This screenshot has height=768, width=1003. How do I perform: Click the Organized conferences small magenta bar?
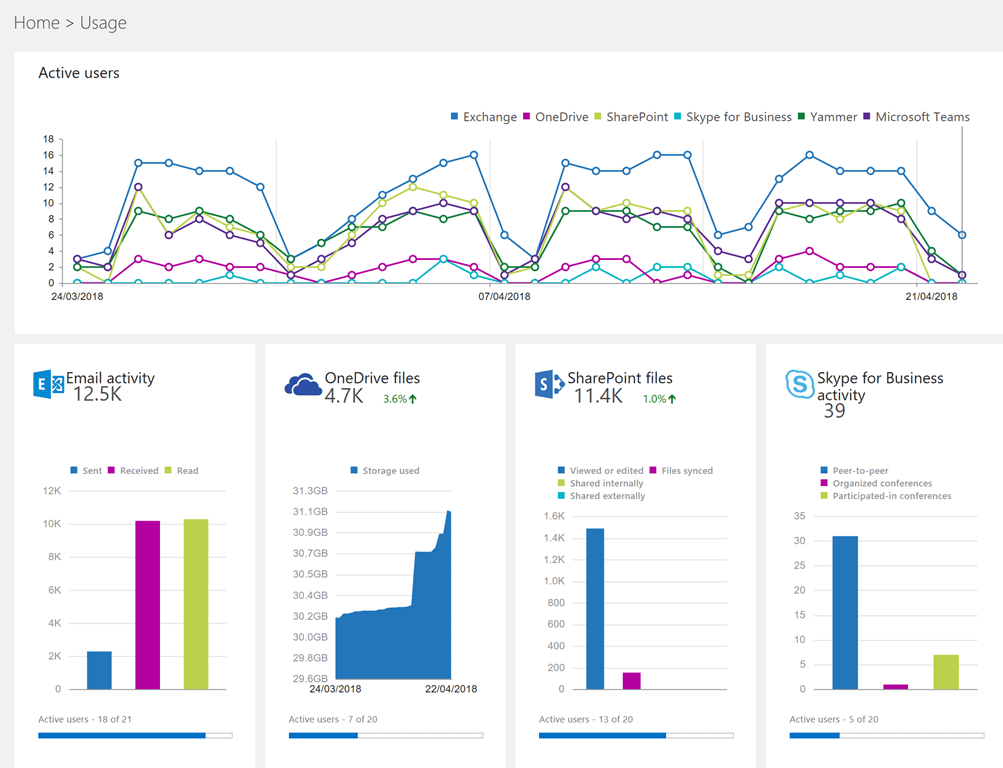pyautogui.click(x=896, y=687)
